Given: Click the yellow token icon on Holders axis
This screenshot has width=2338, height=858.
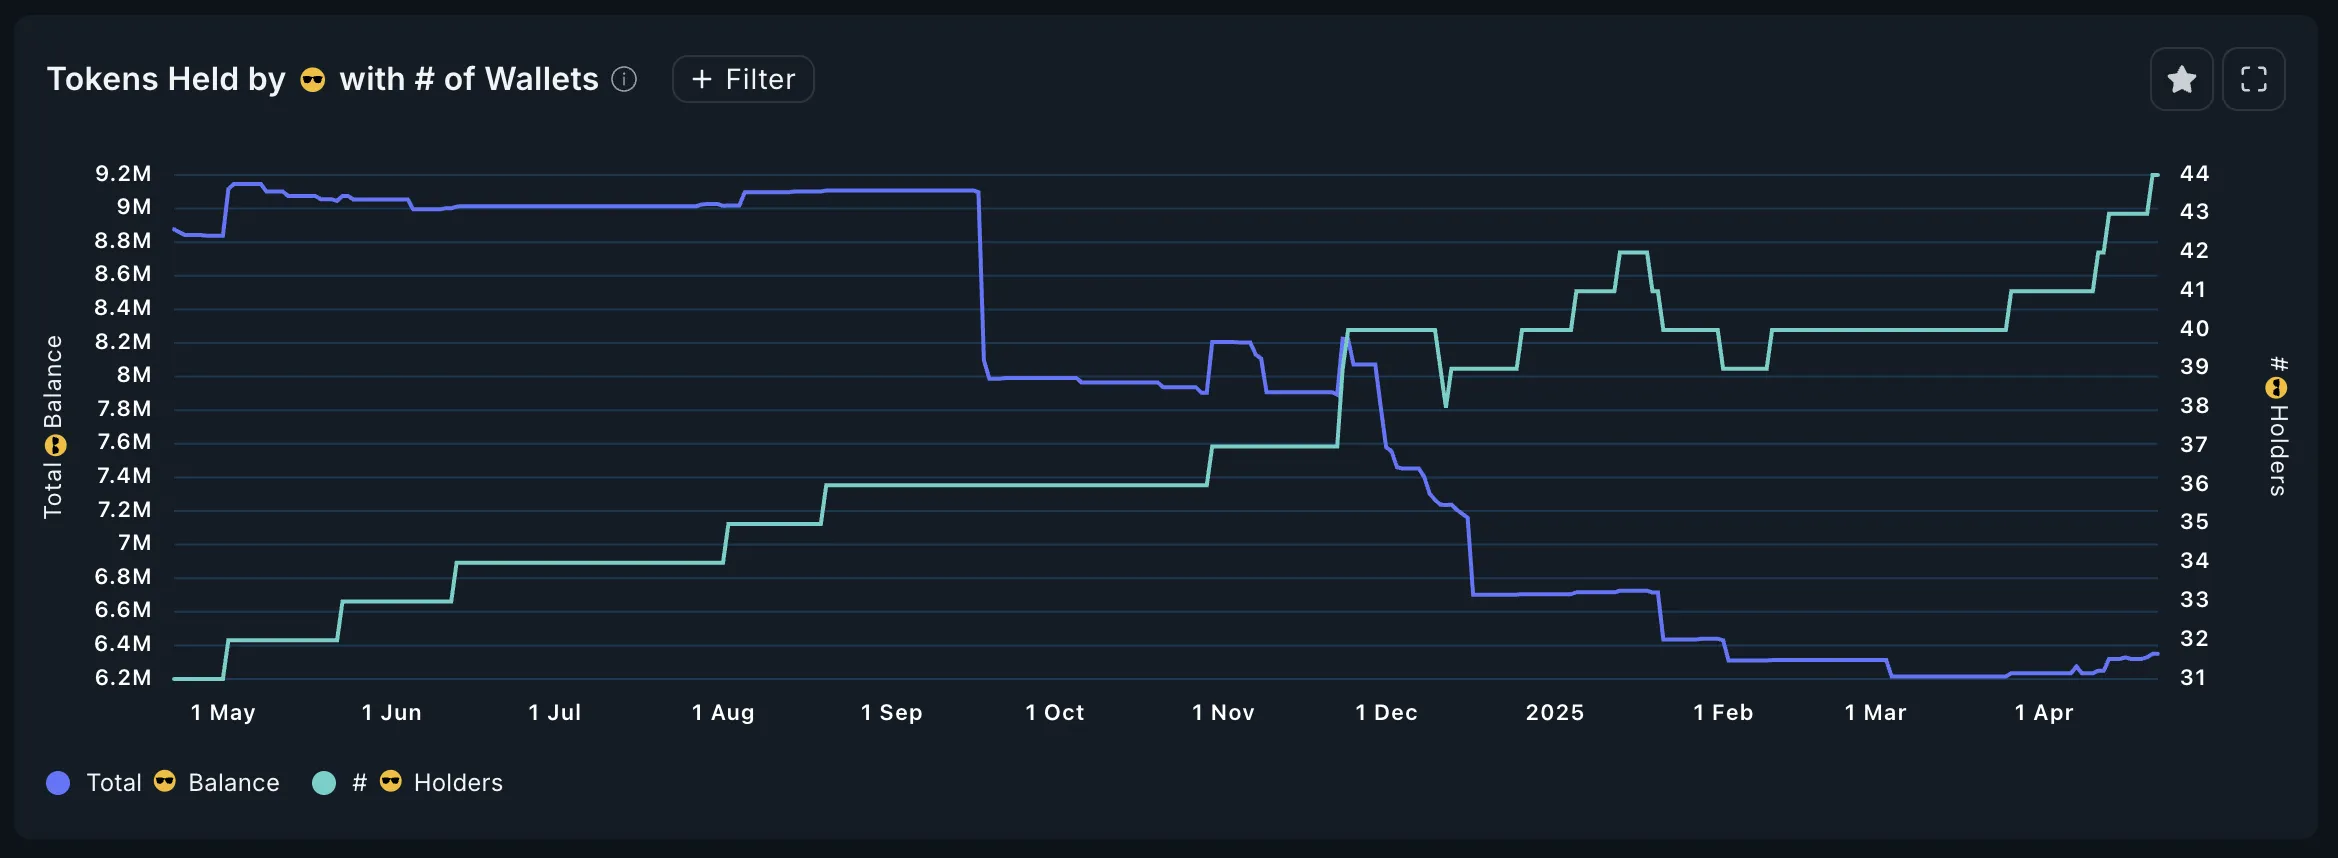Looking at the screenshot, I should coord(2277,387).
